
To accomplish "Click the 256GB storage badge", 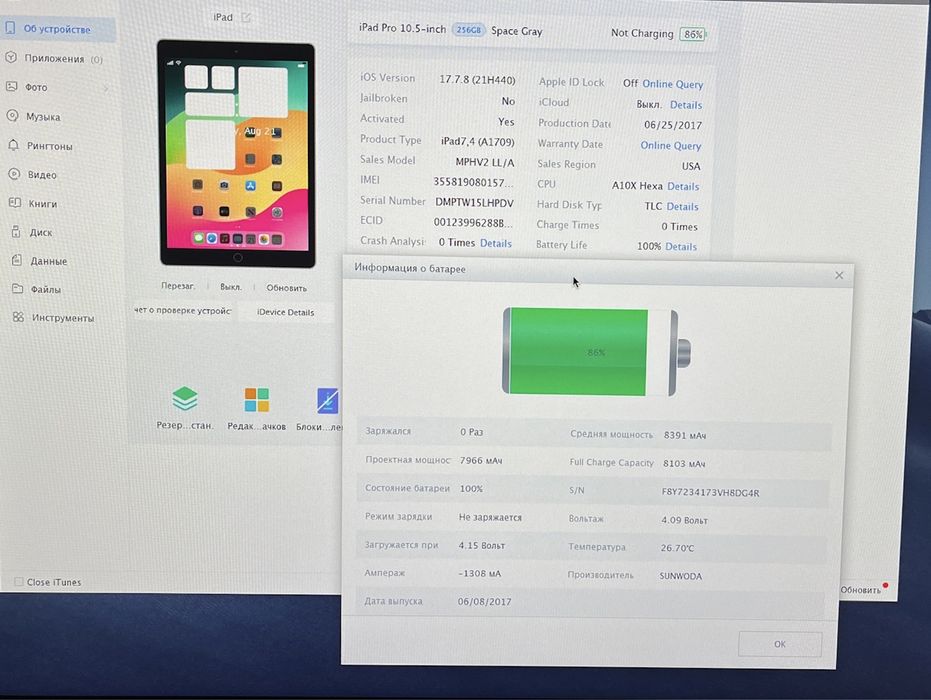I will (468, 30).
